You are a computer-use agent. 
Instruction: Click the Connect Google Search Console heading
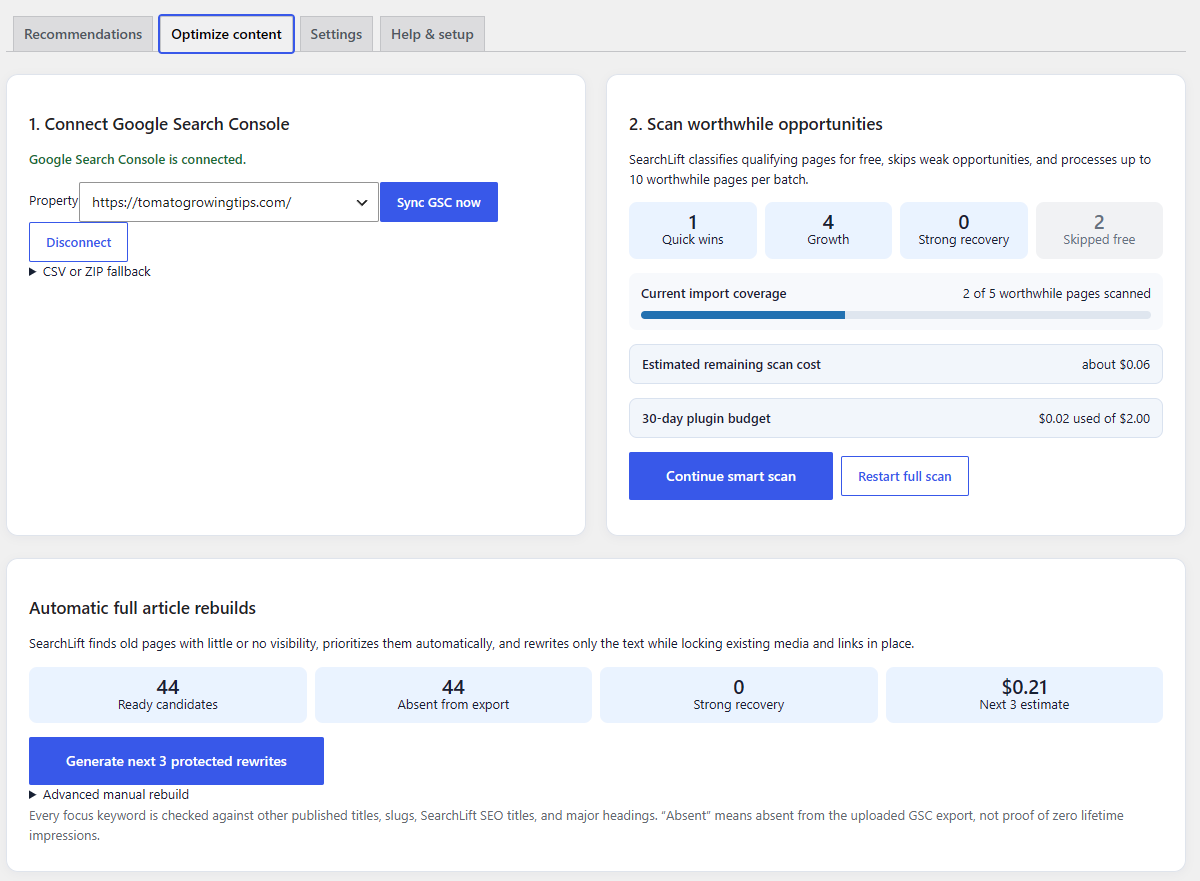coord(159,124)
